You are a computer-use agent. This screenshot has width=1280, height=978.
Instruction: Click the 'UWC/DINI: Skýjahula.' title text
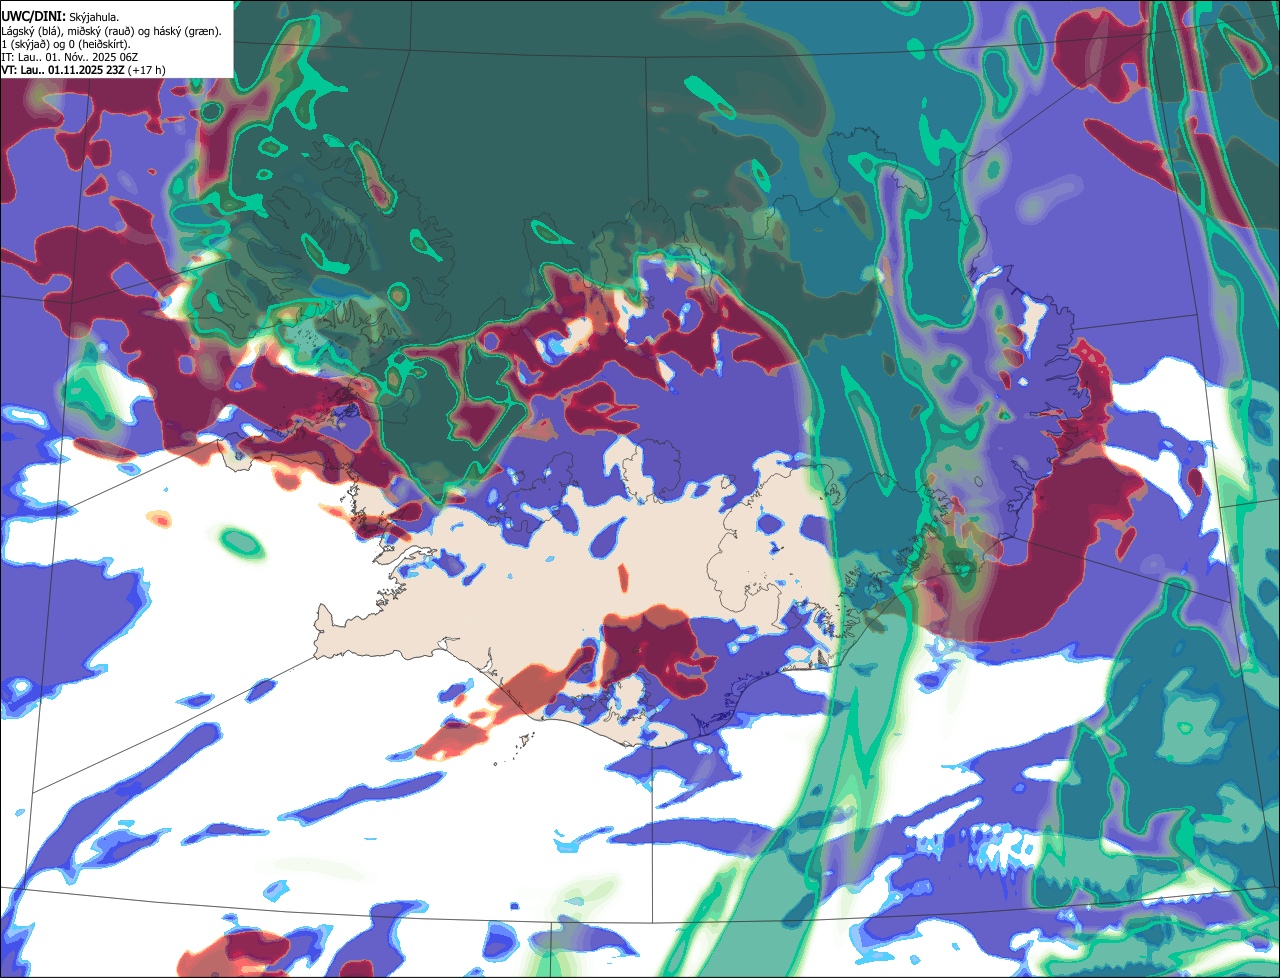[60, 17]
